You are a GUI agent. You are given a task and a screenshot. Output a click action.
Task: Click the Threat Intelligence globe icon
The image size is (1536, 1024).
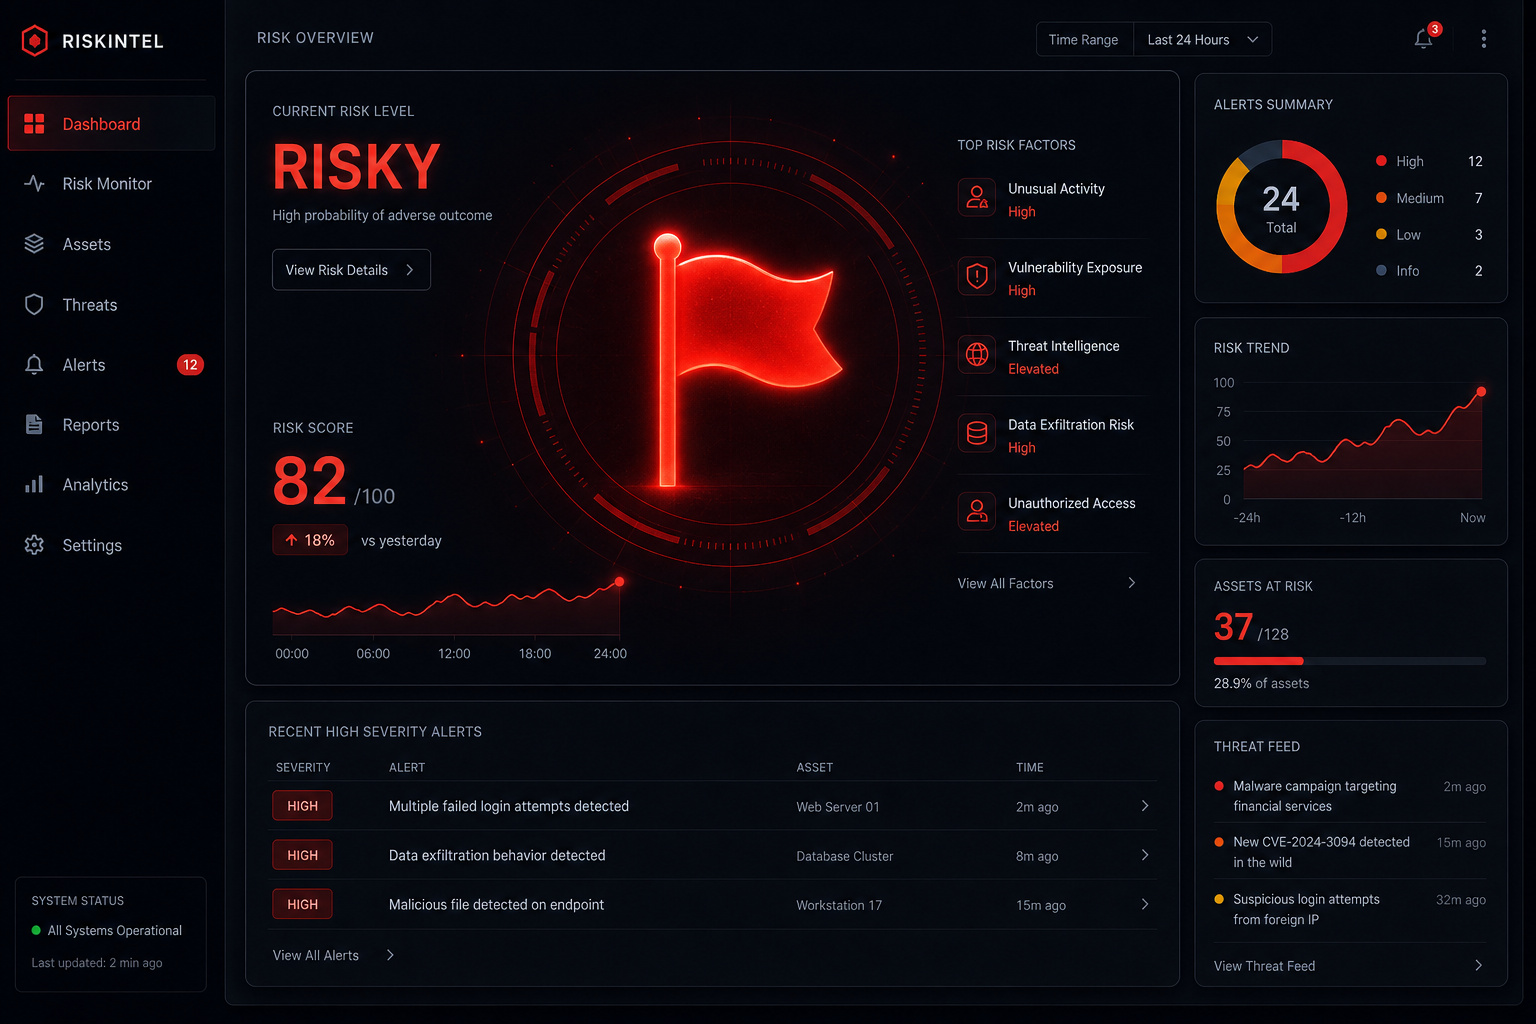(x=977, y=354)
